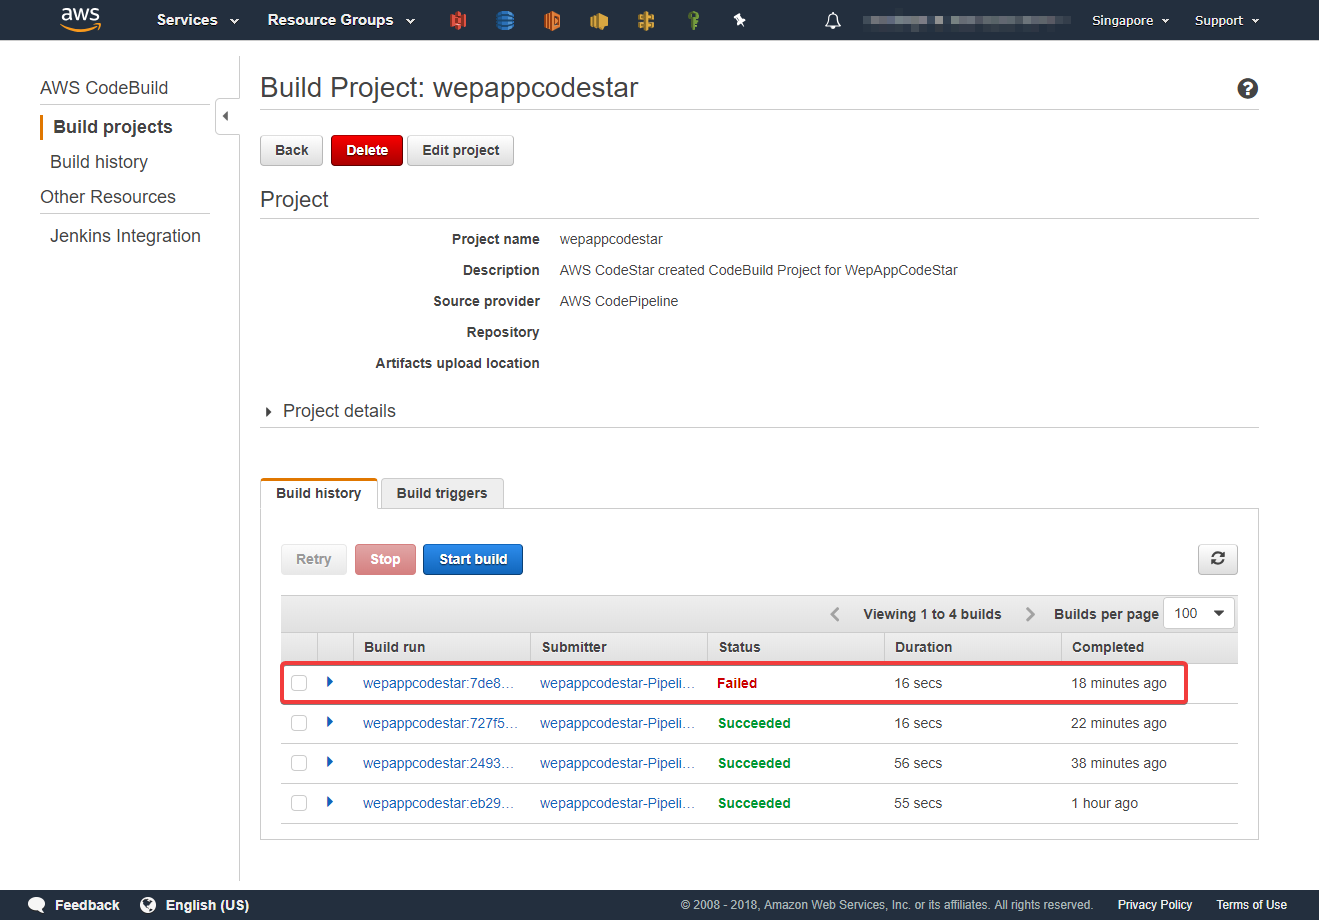Expand details of build wepappcodestar:7de8
This screenshot has width=1319, height=920.
(330, 682)
